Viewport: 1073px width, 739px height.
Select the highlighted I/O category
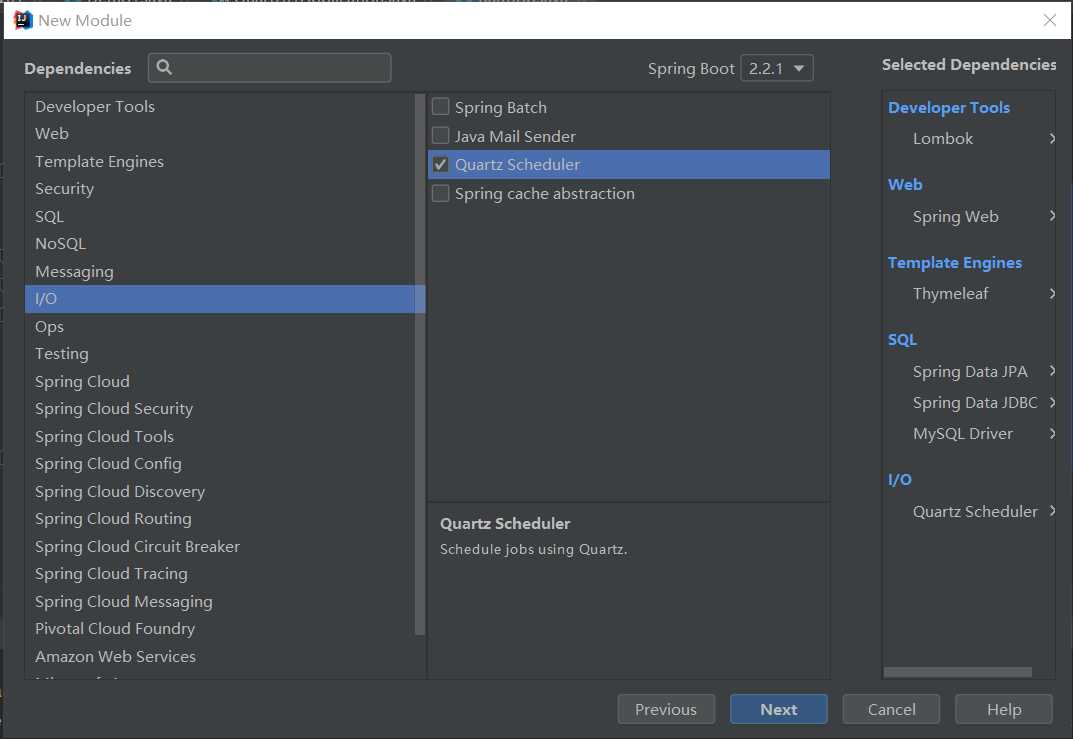[x=225, y=299]
